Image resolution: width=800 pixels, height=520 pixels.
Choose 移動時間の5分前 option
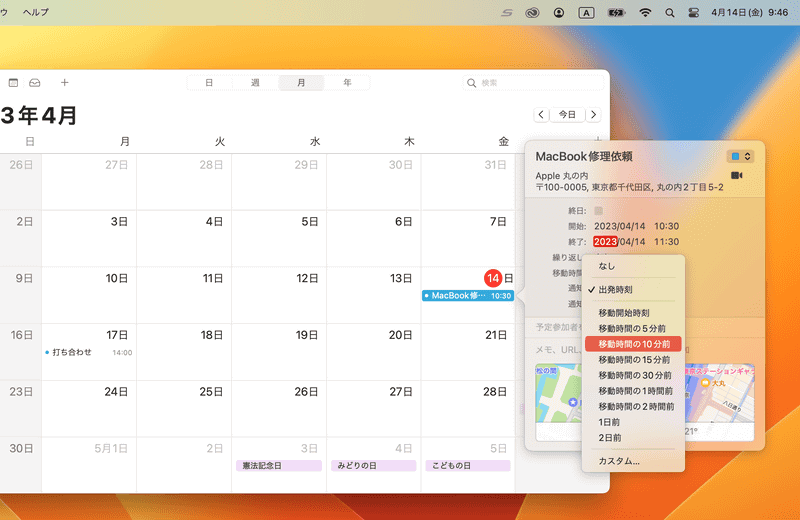[x=633, y=329]
